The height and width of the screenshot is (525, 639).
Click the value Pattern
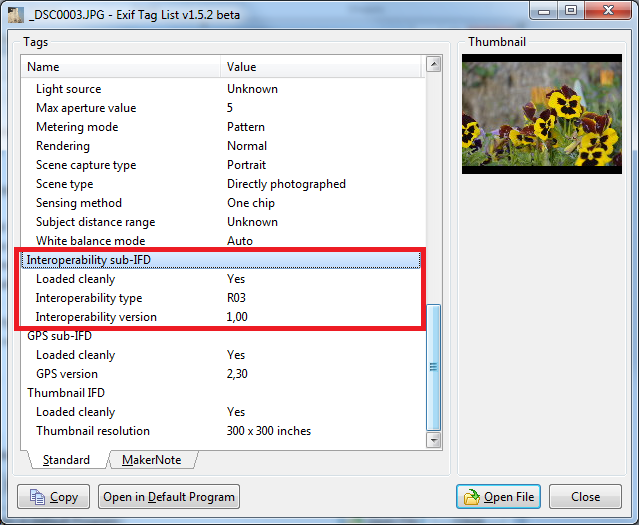[246, 127]
